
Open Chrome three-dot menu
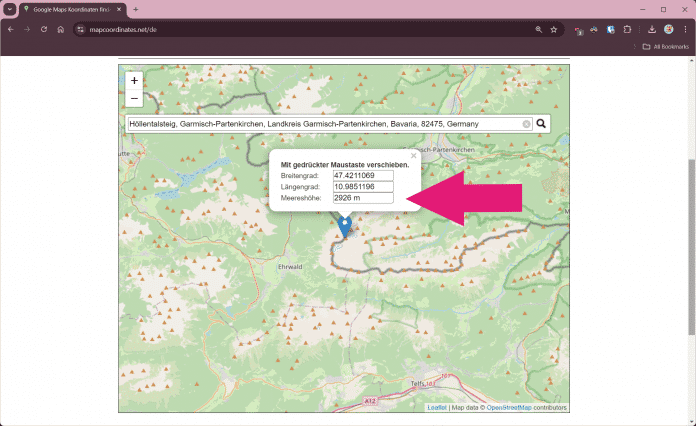(685, 29)
